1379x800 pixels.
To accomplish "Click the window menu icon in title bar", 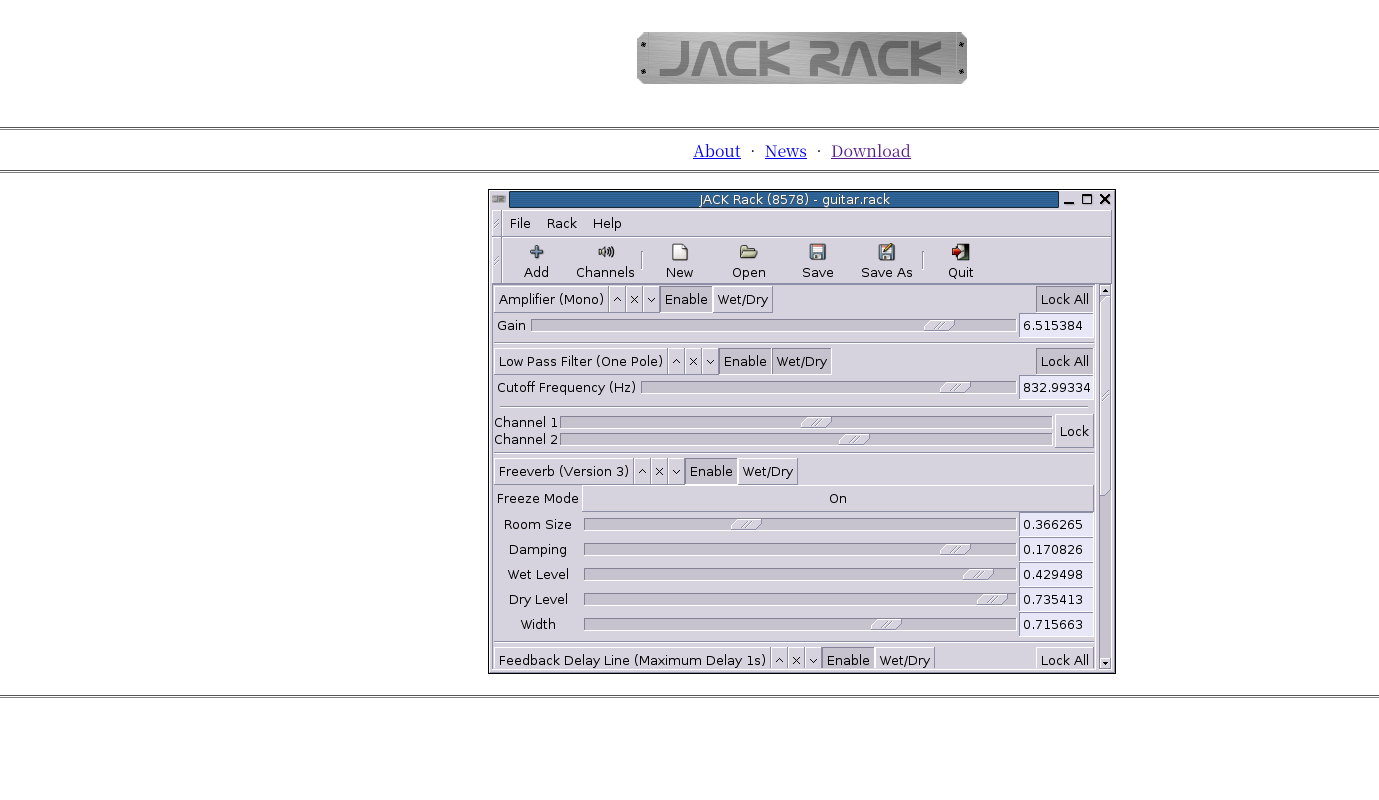I will point(499,199).
